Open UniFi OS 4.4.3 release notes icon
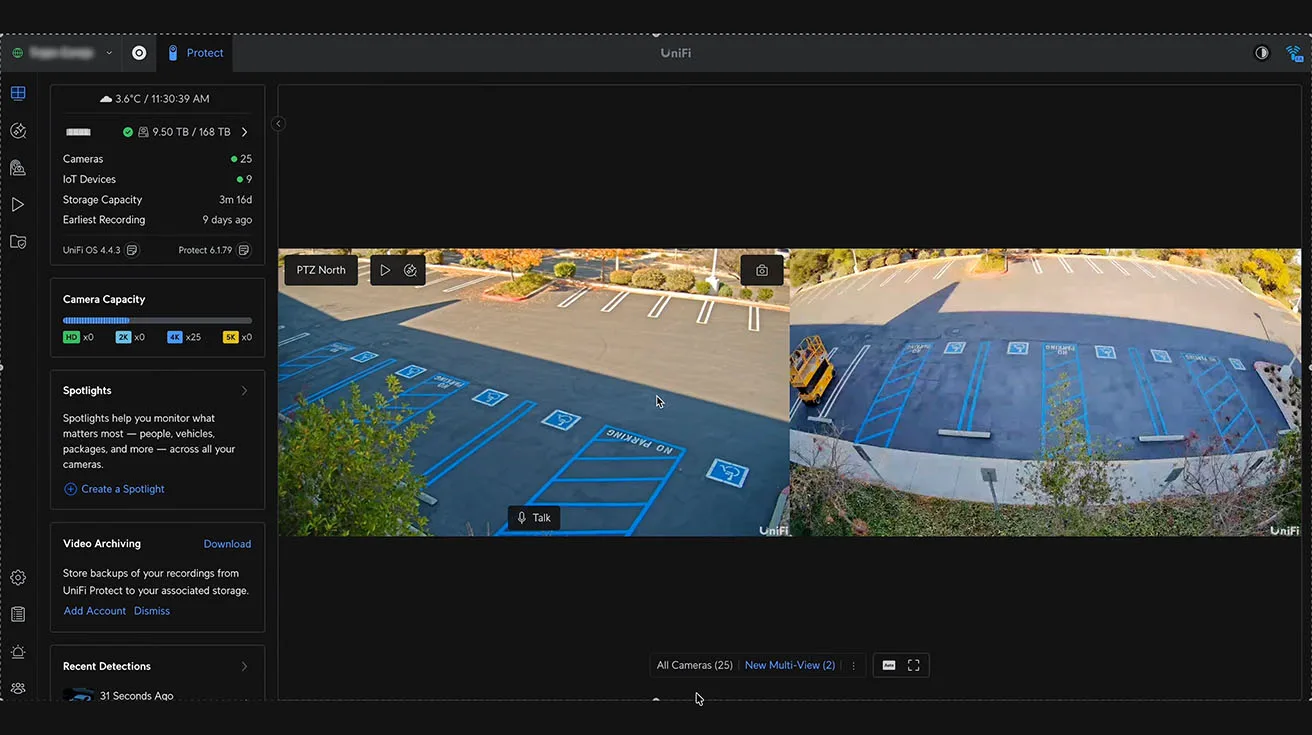The image size is (1312, 735). [x=132, y=250]
